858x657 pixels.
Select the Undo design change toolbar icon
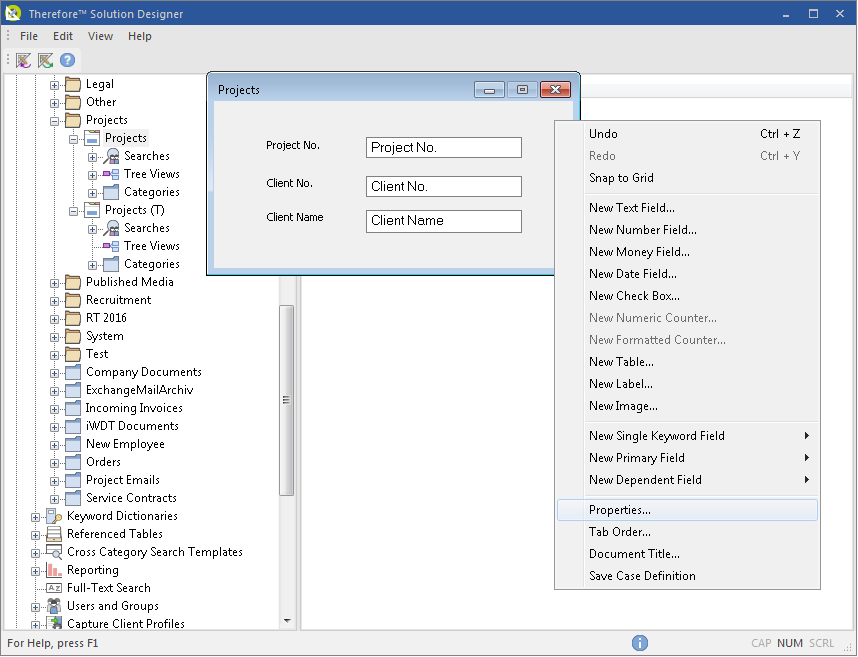tap(23, 60)
